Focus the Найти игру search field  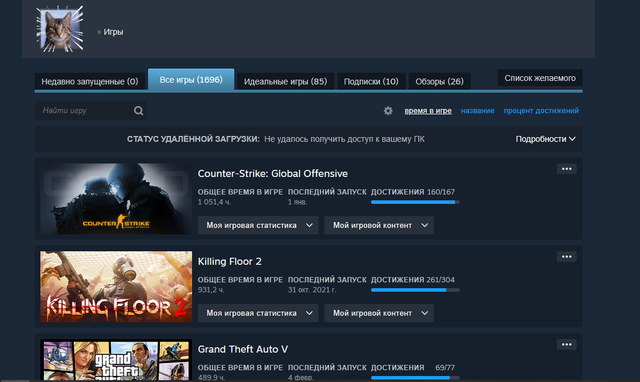click(x=90, y=111)
